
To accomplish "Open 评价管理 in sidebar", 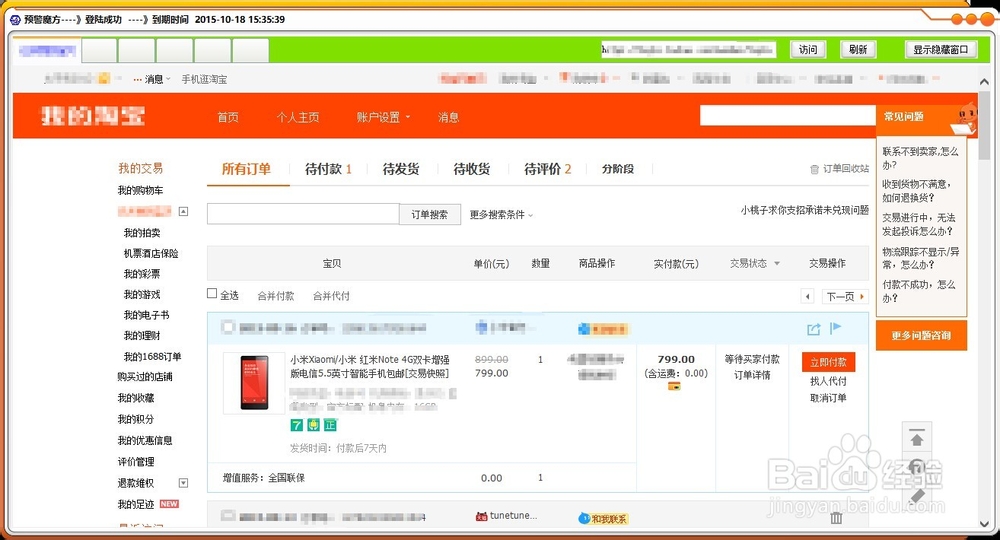I will 136,462.
